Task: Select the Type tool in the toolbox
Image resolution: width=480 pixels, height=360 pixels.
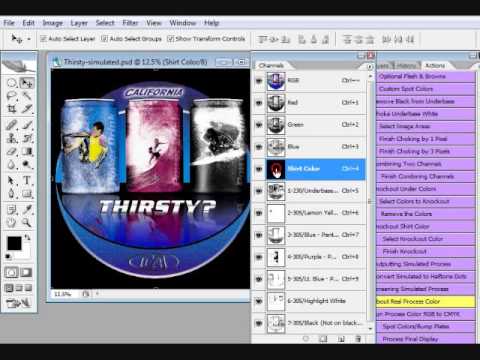Action: coord(27,180)
